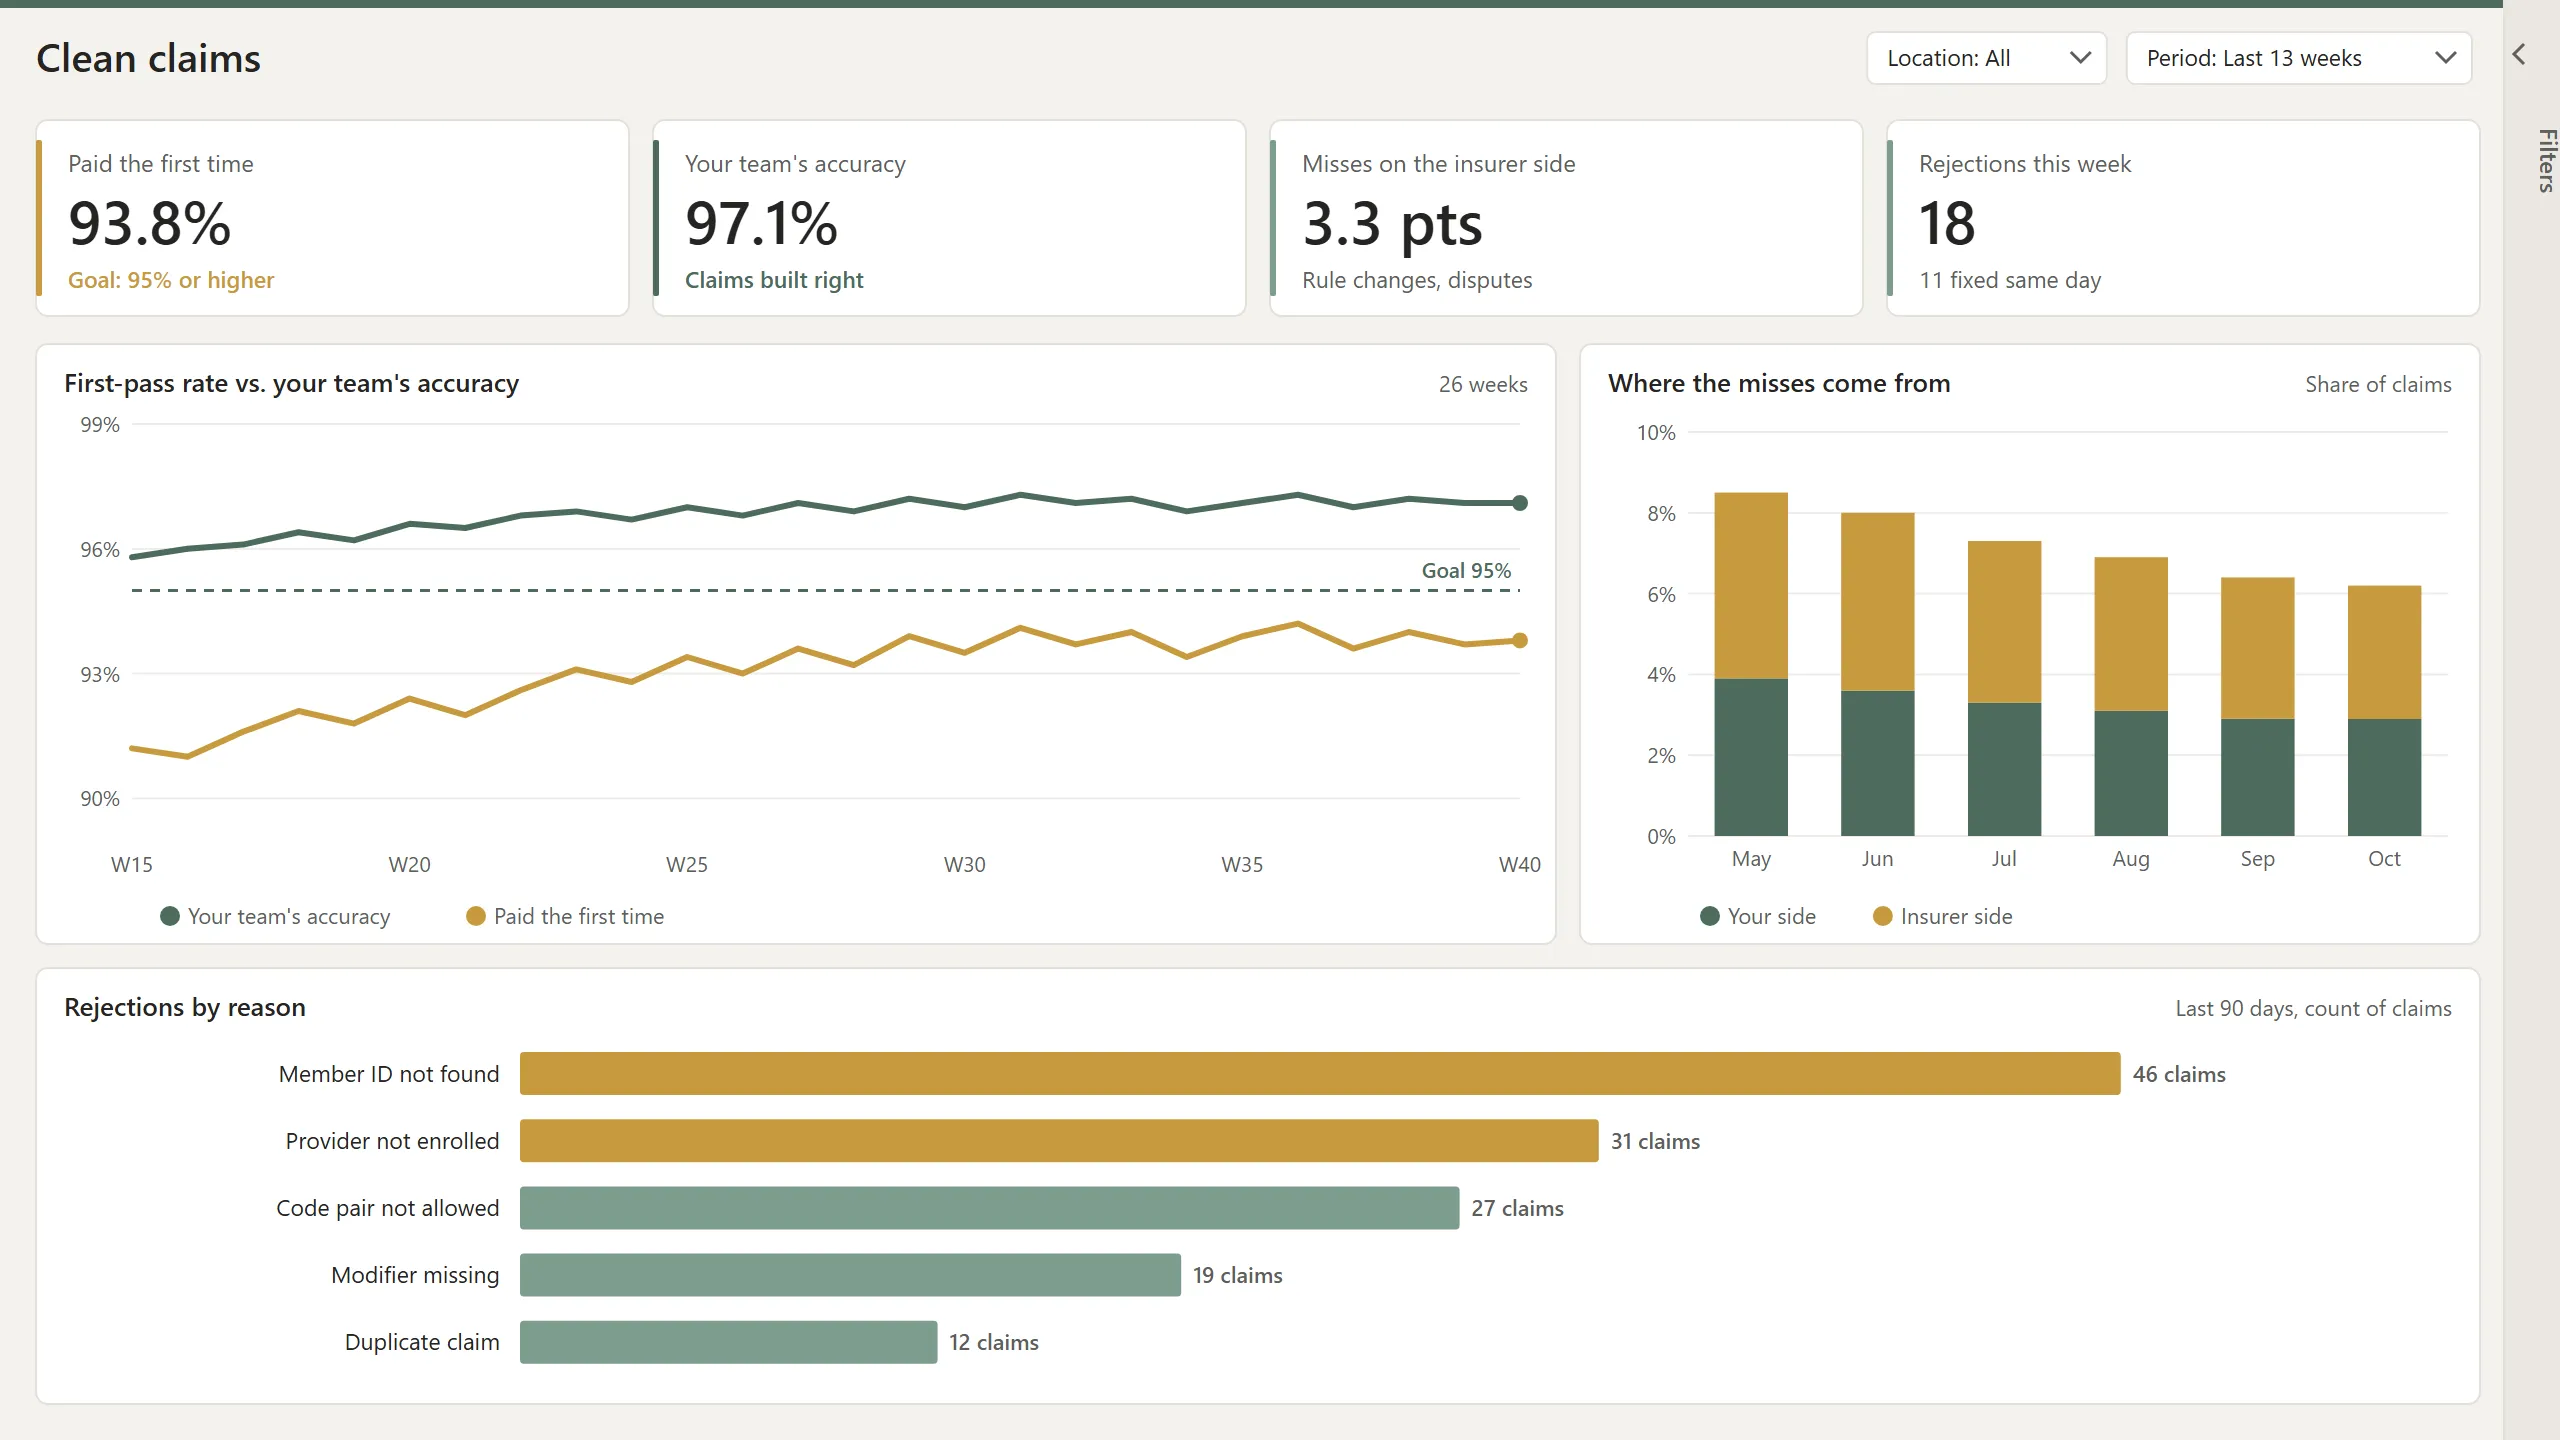Click the 'Rejections by reason' heading
2560x1440 pixels.
[185, 1007]
